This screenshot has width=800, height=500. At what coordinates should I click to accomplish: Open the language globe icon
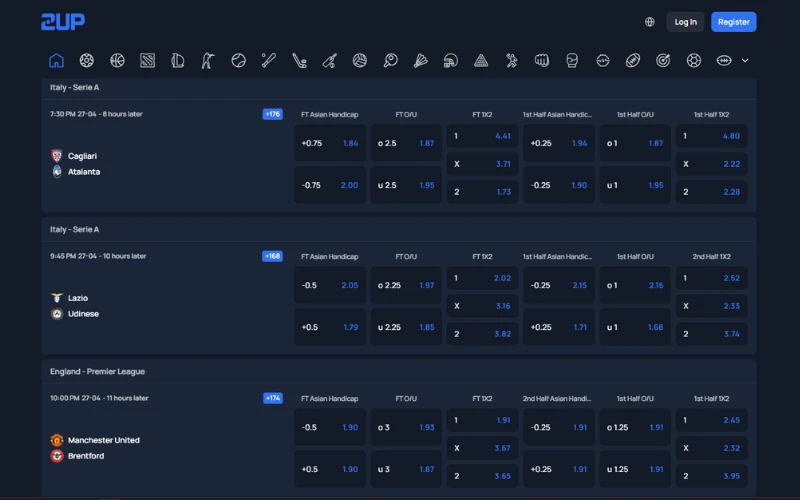[x=649, y=22]
